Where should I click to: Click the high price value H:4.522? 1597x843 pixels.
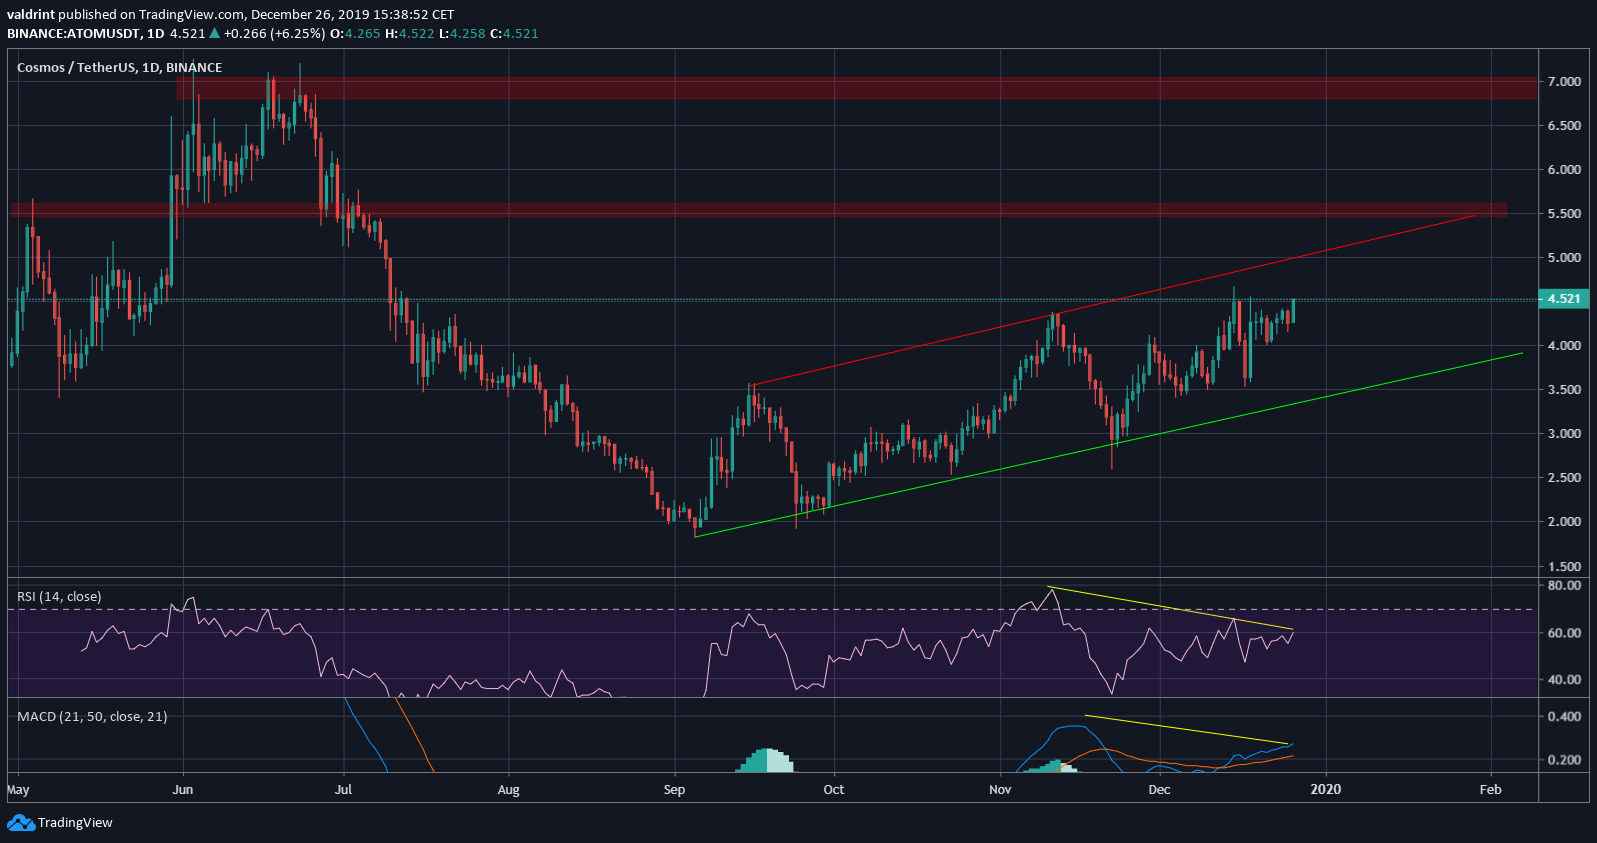point(410,33)
